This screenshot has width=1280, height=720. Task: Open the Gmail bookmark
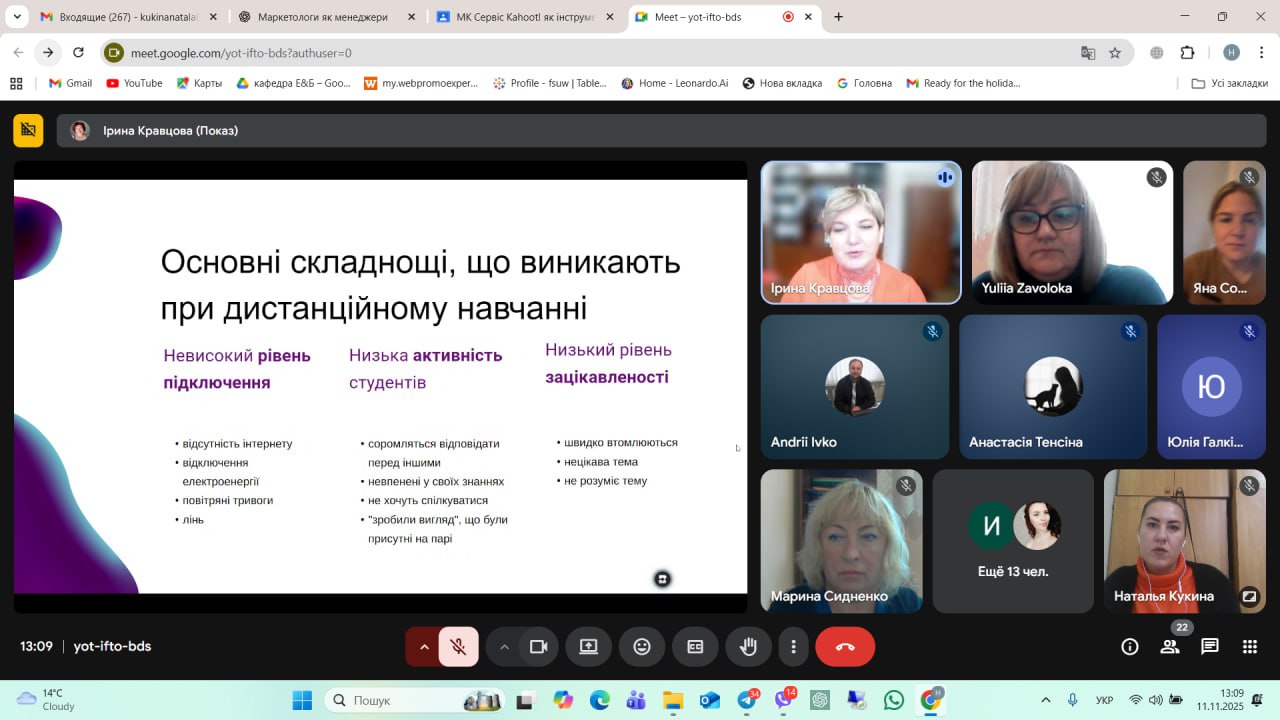[71, 83]
